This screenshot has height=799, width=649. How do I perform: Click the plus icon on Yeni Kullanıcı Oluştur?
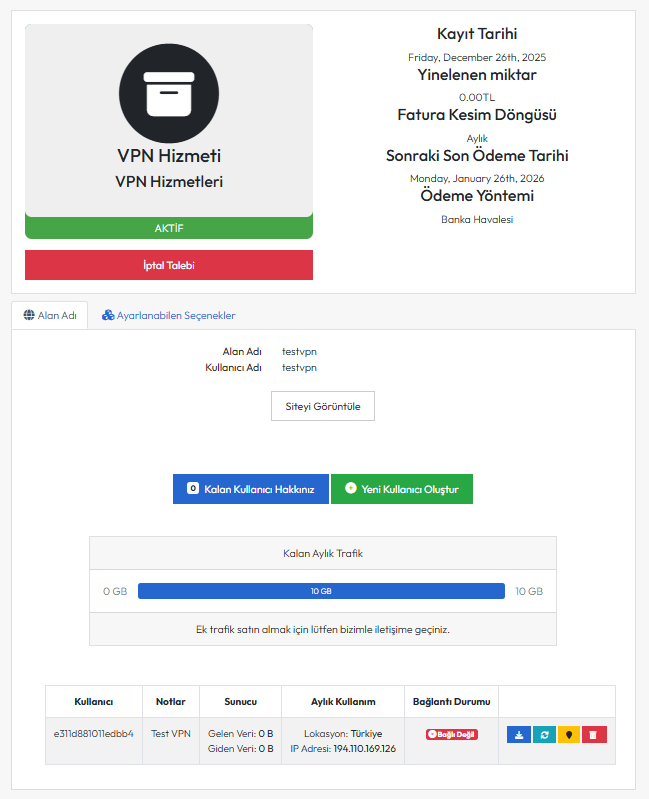(x=350, y=489)
